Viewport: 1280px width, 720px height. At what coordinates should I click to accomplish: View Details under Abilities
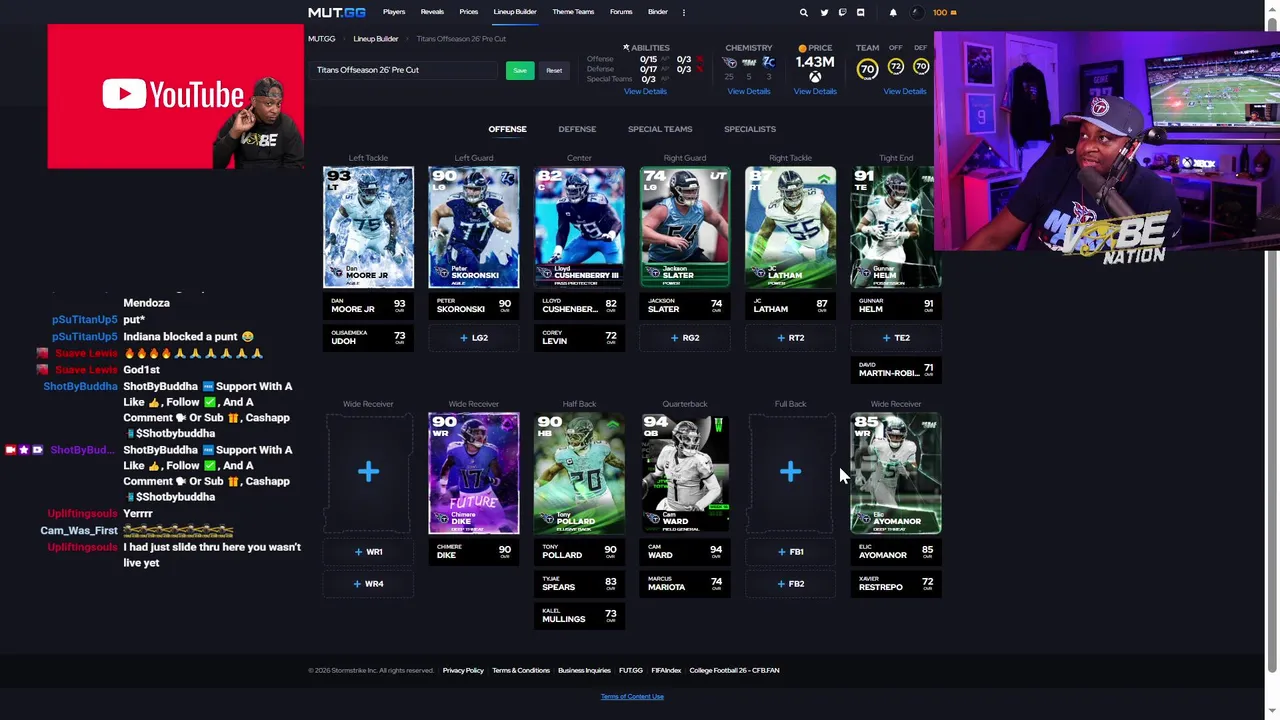click(x=645, y=91)
